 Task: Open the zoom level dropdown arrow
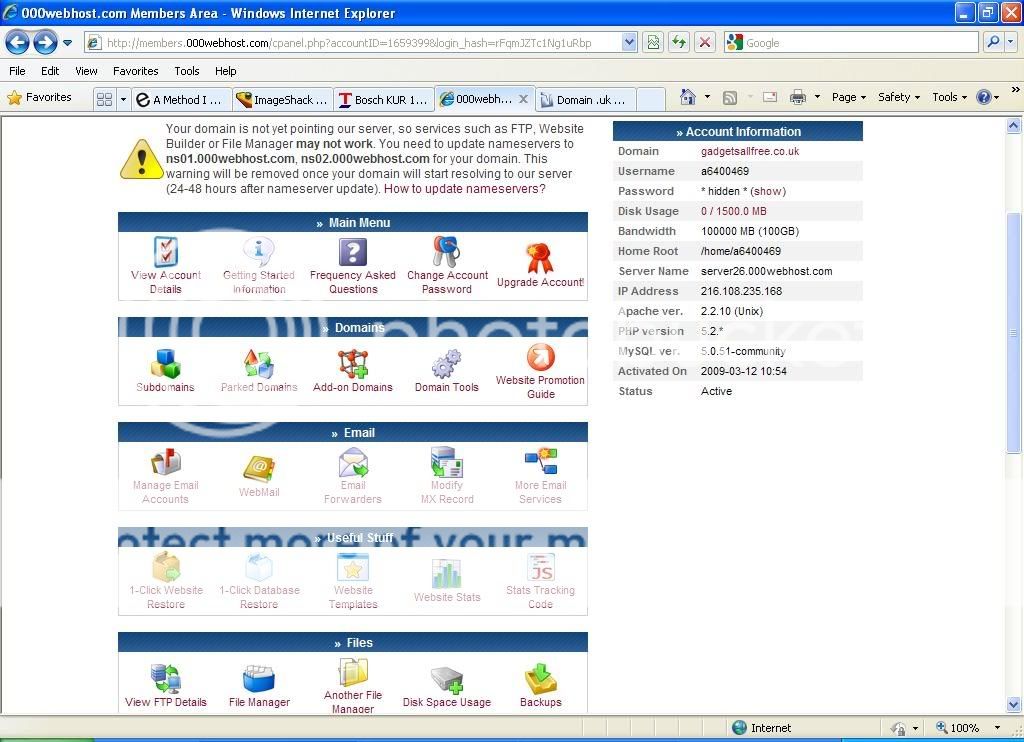tap(997, 728)
